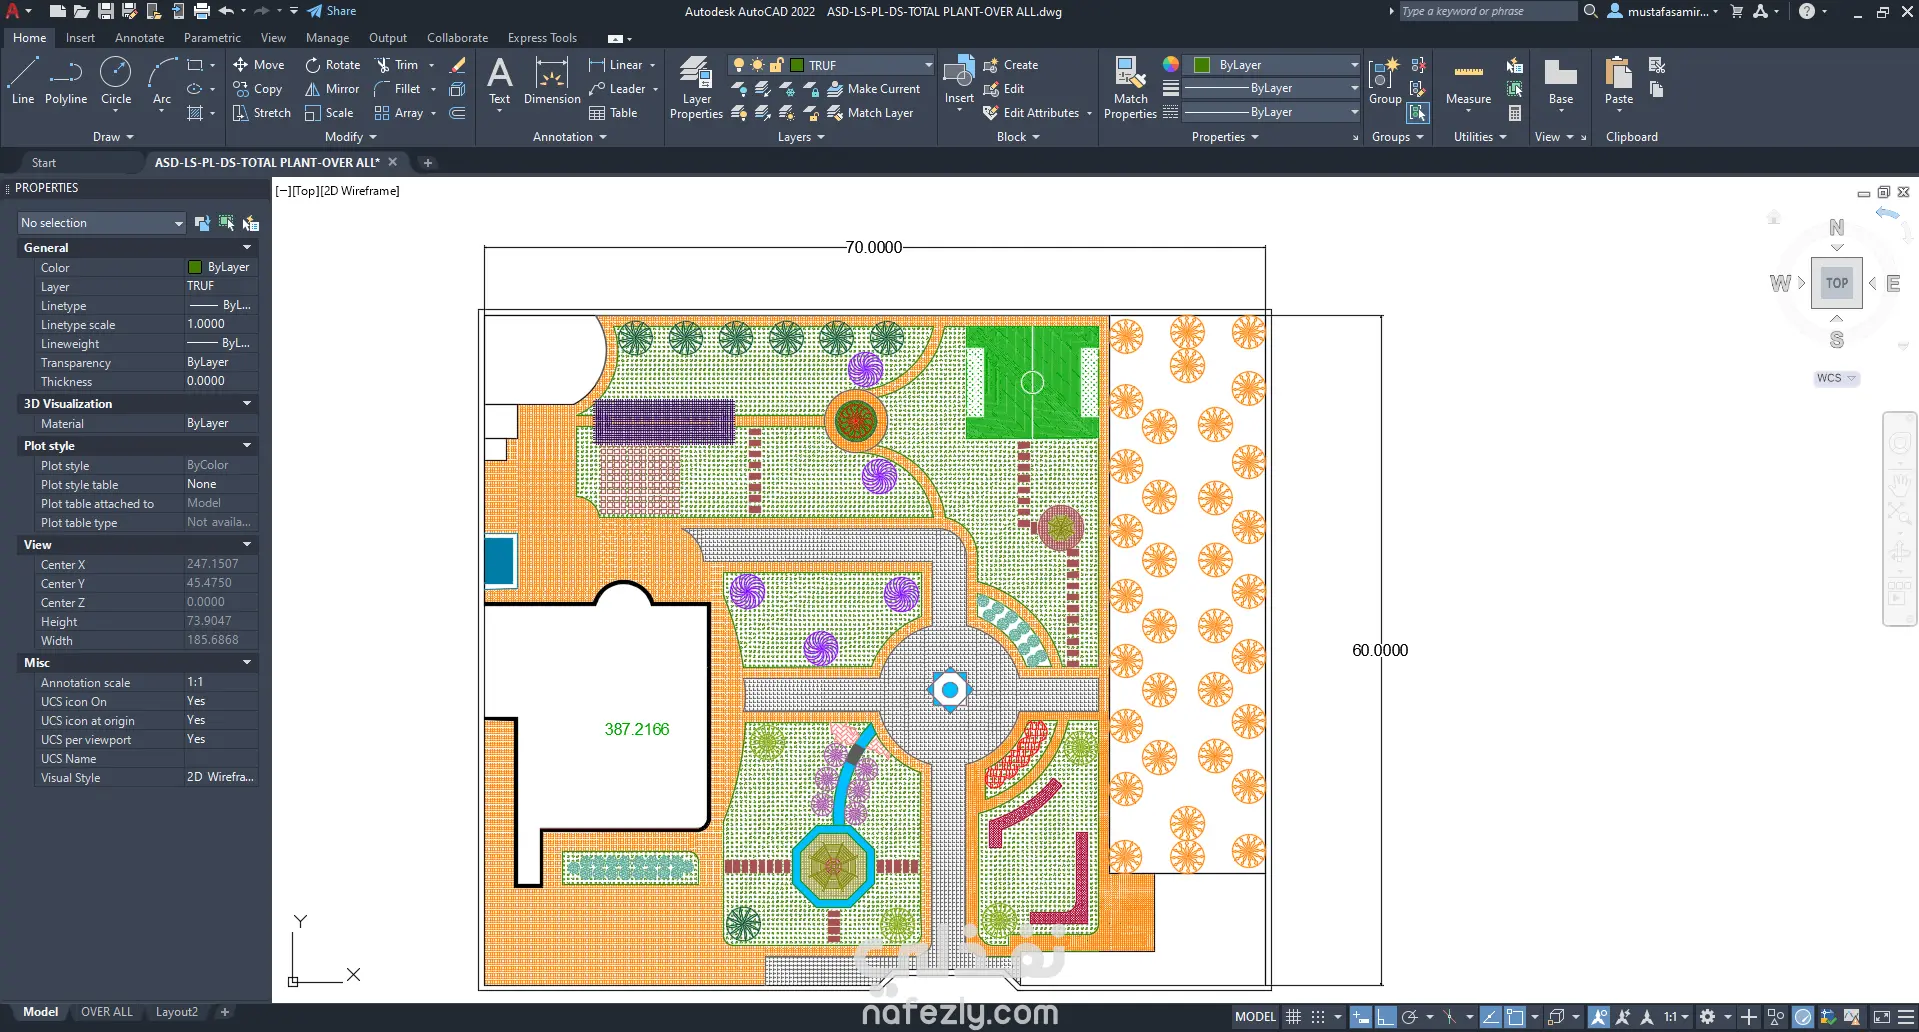Switch to the Annotate ribbon tab
Screen dimensions: 1919x1032
139,38
